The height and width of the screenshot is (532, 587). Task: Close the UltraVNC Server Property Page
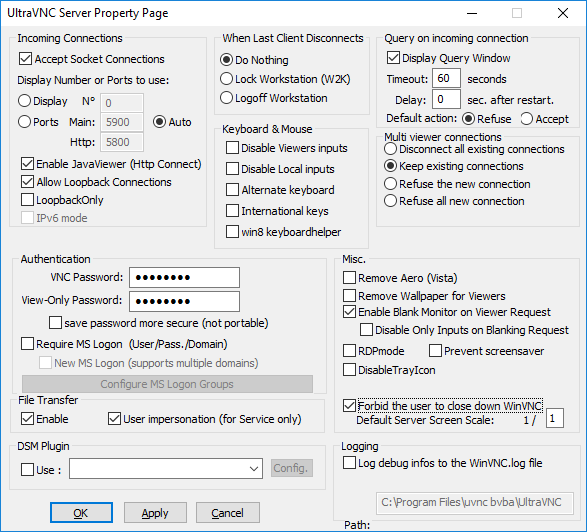(563, 13)
